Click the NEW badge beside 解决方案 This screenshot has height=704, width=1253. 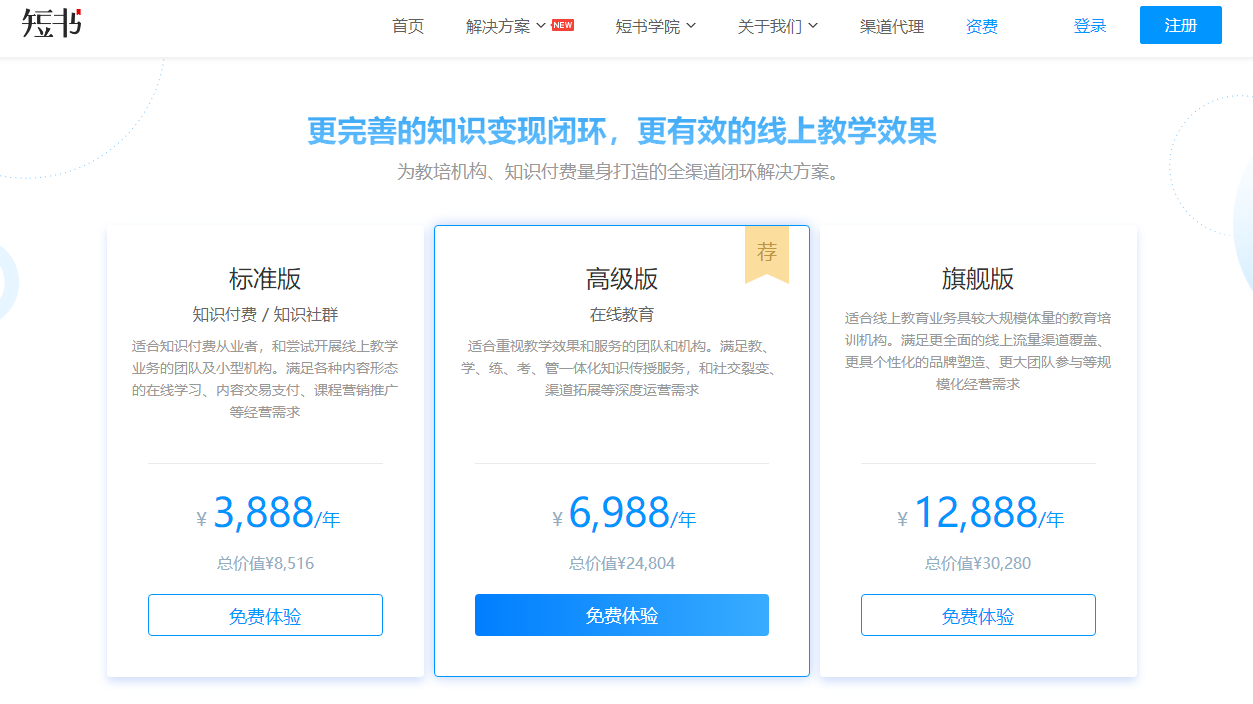pyautogui.click(x=563, y=25)
